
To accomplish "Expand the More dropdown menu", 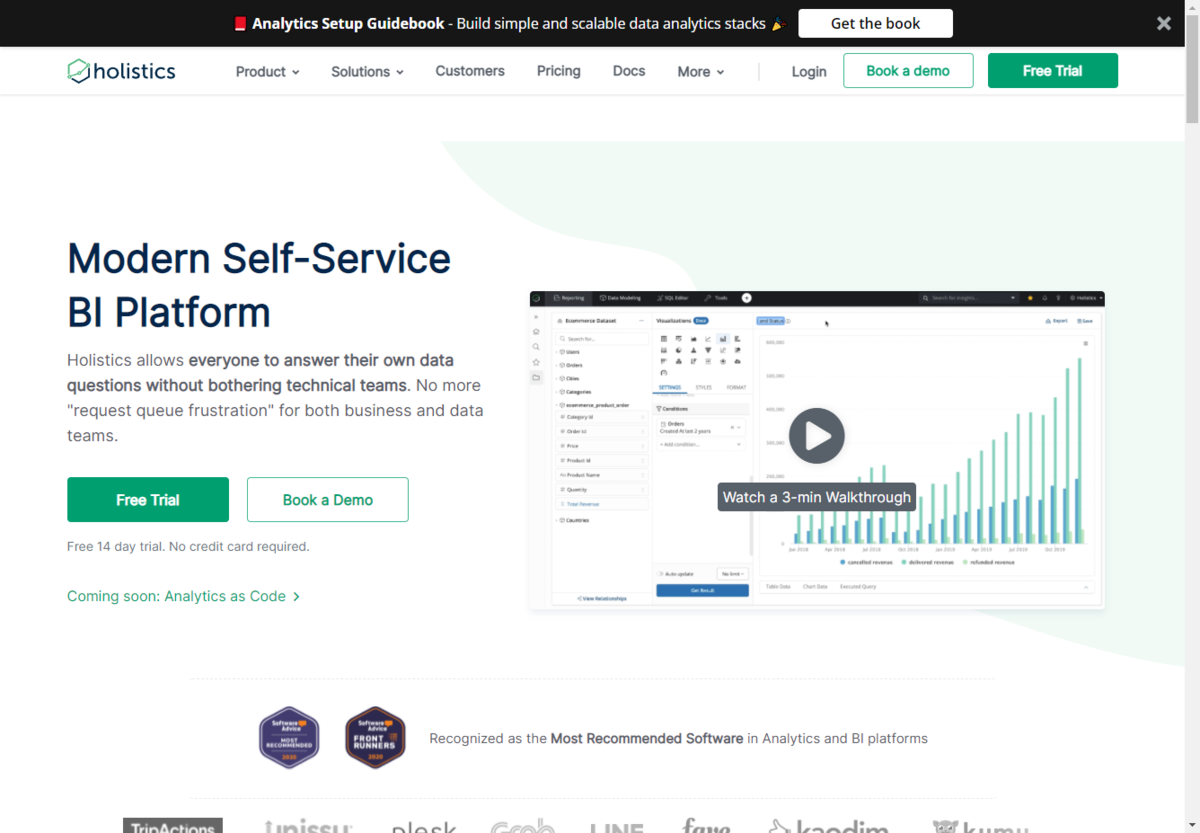I will pos(700,72).
